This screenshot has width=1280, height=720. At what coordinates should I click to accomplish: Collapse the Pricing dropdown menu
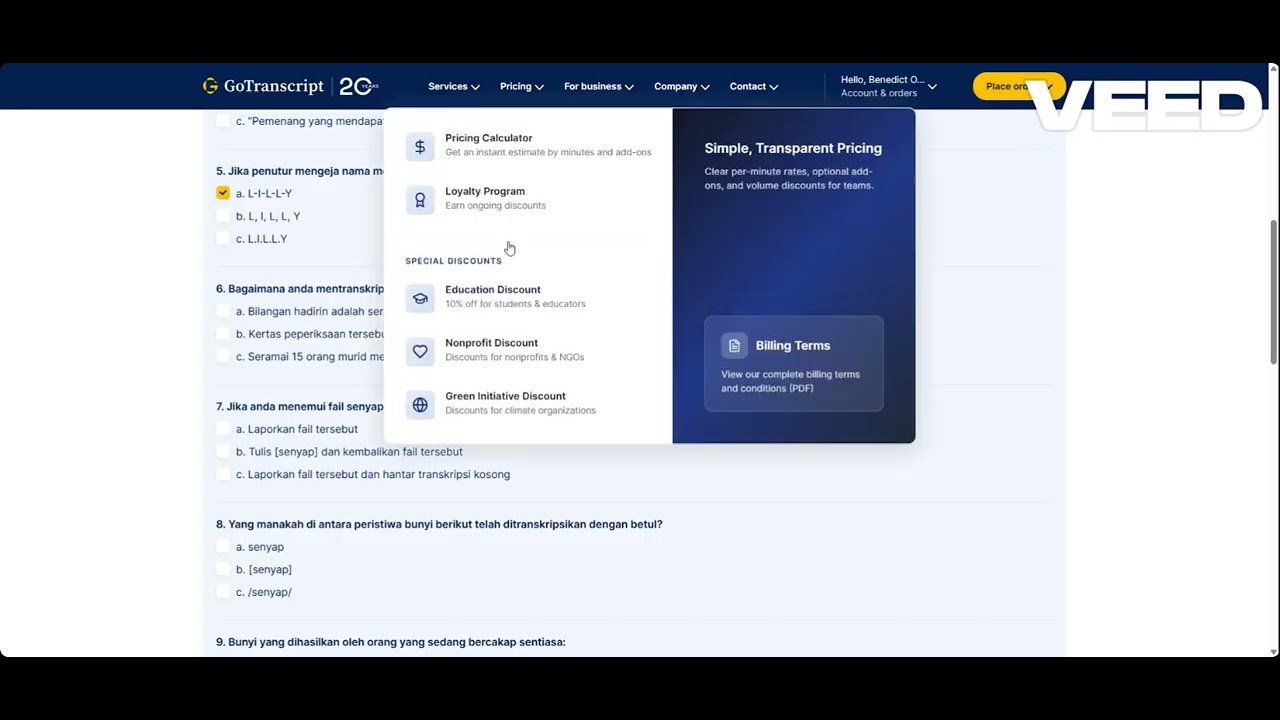[522, 87]
